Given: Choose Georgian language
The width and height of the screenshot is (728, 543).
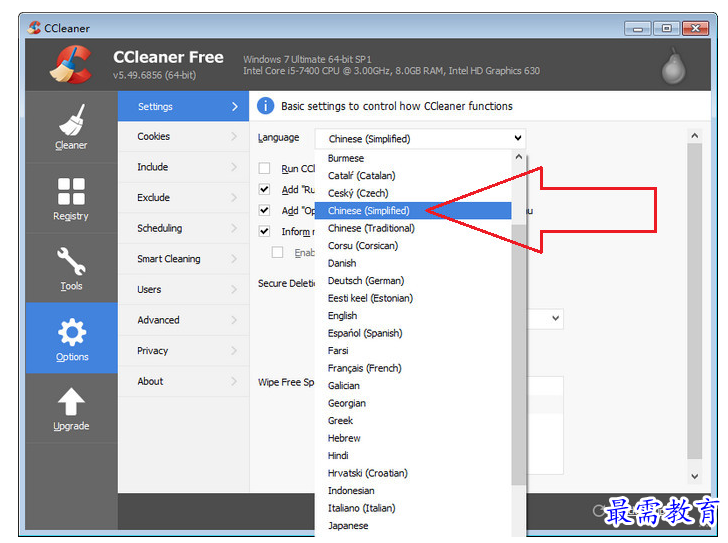Looking at the screenshot, I should coord(413,403).
